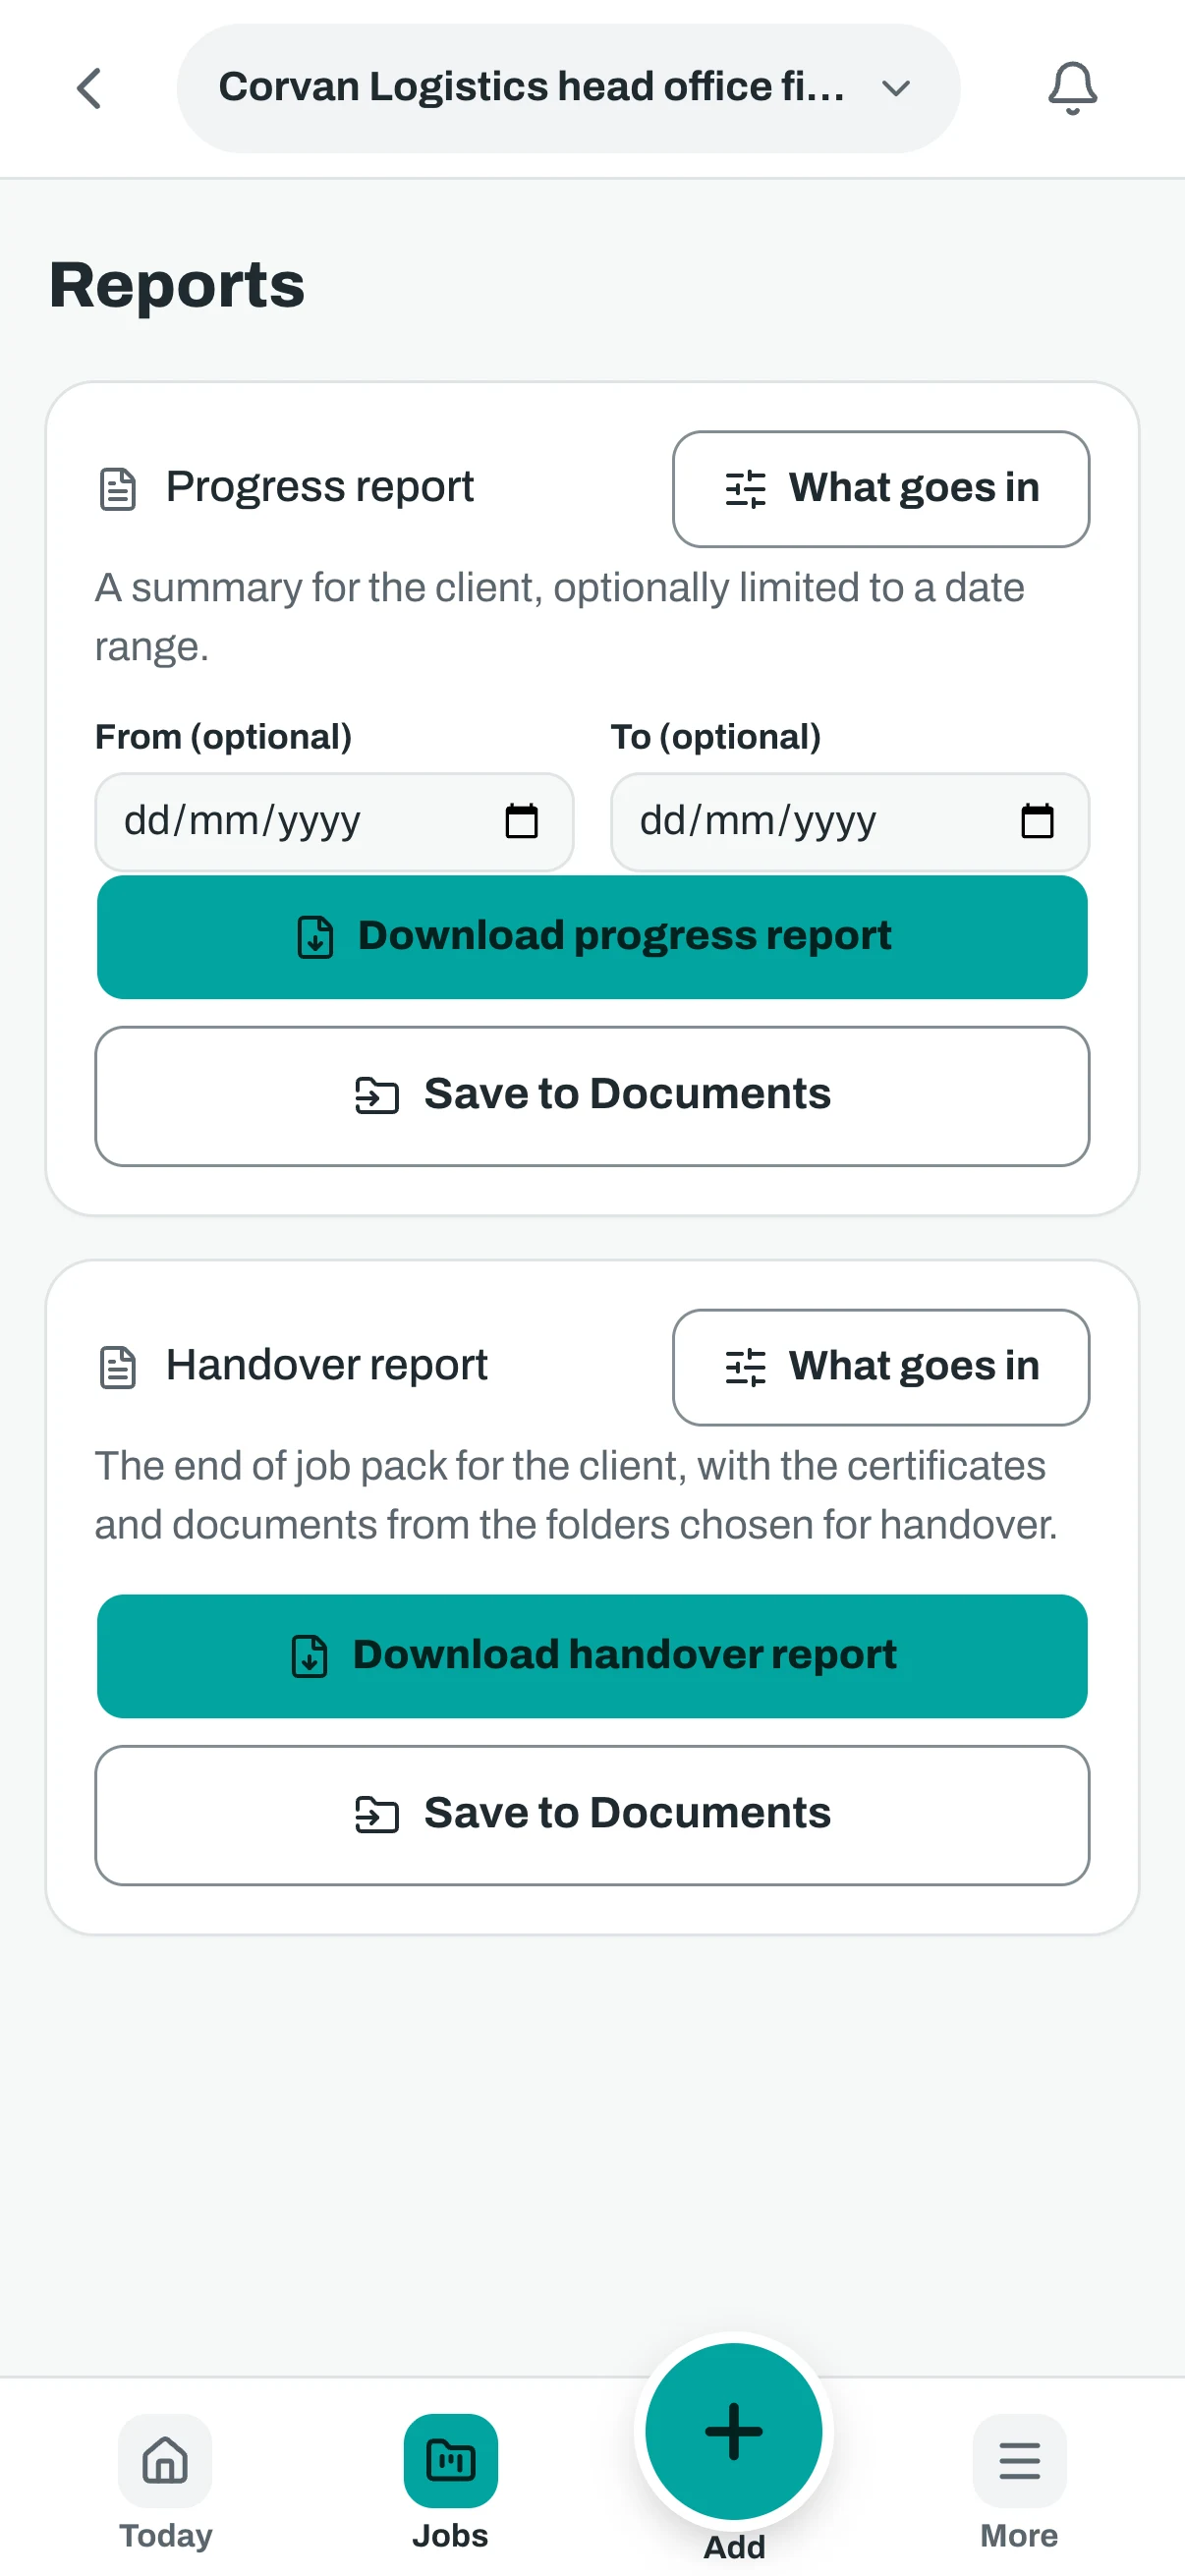The image size is (1185, 2576).
Task: Open the More menu tab
Action: click(x=1019, y=2482)
